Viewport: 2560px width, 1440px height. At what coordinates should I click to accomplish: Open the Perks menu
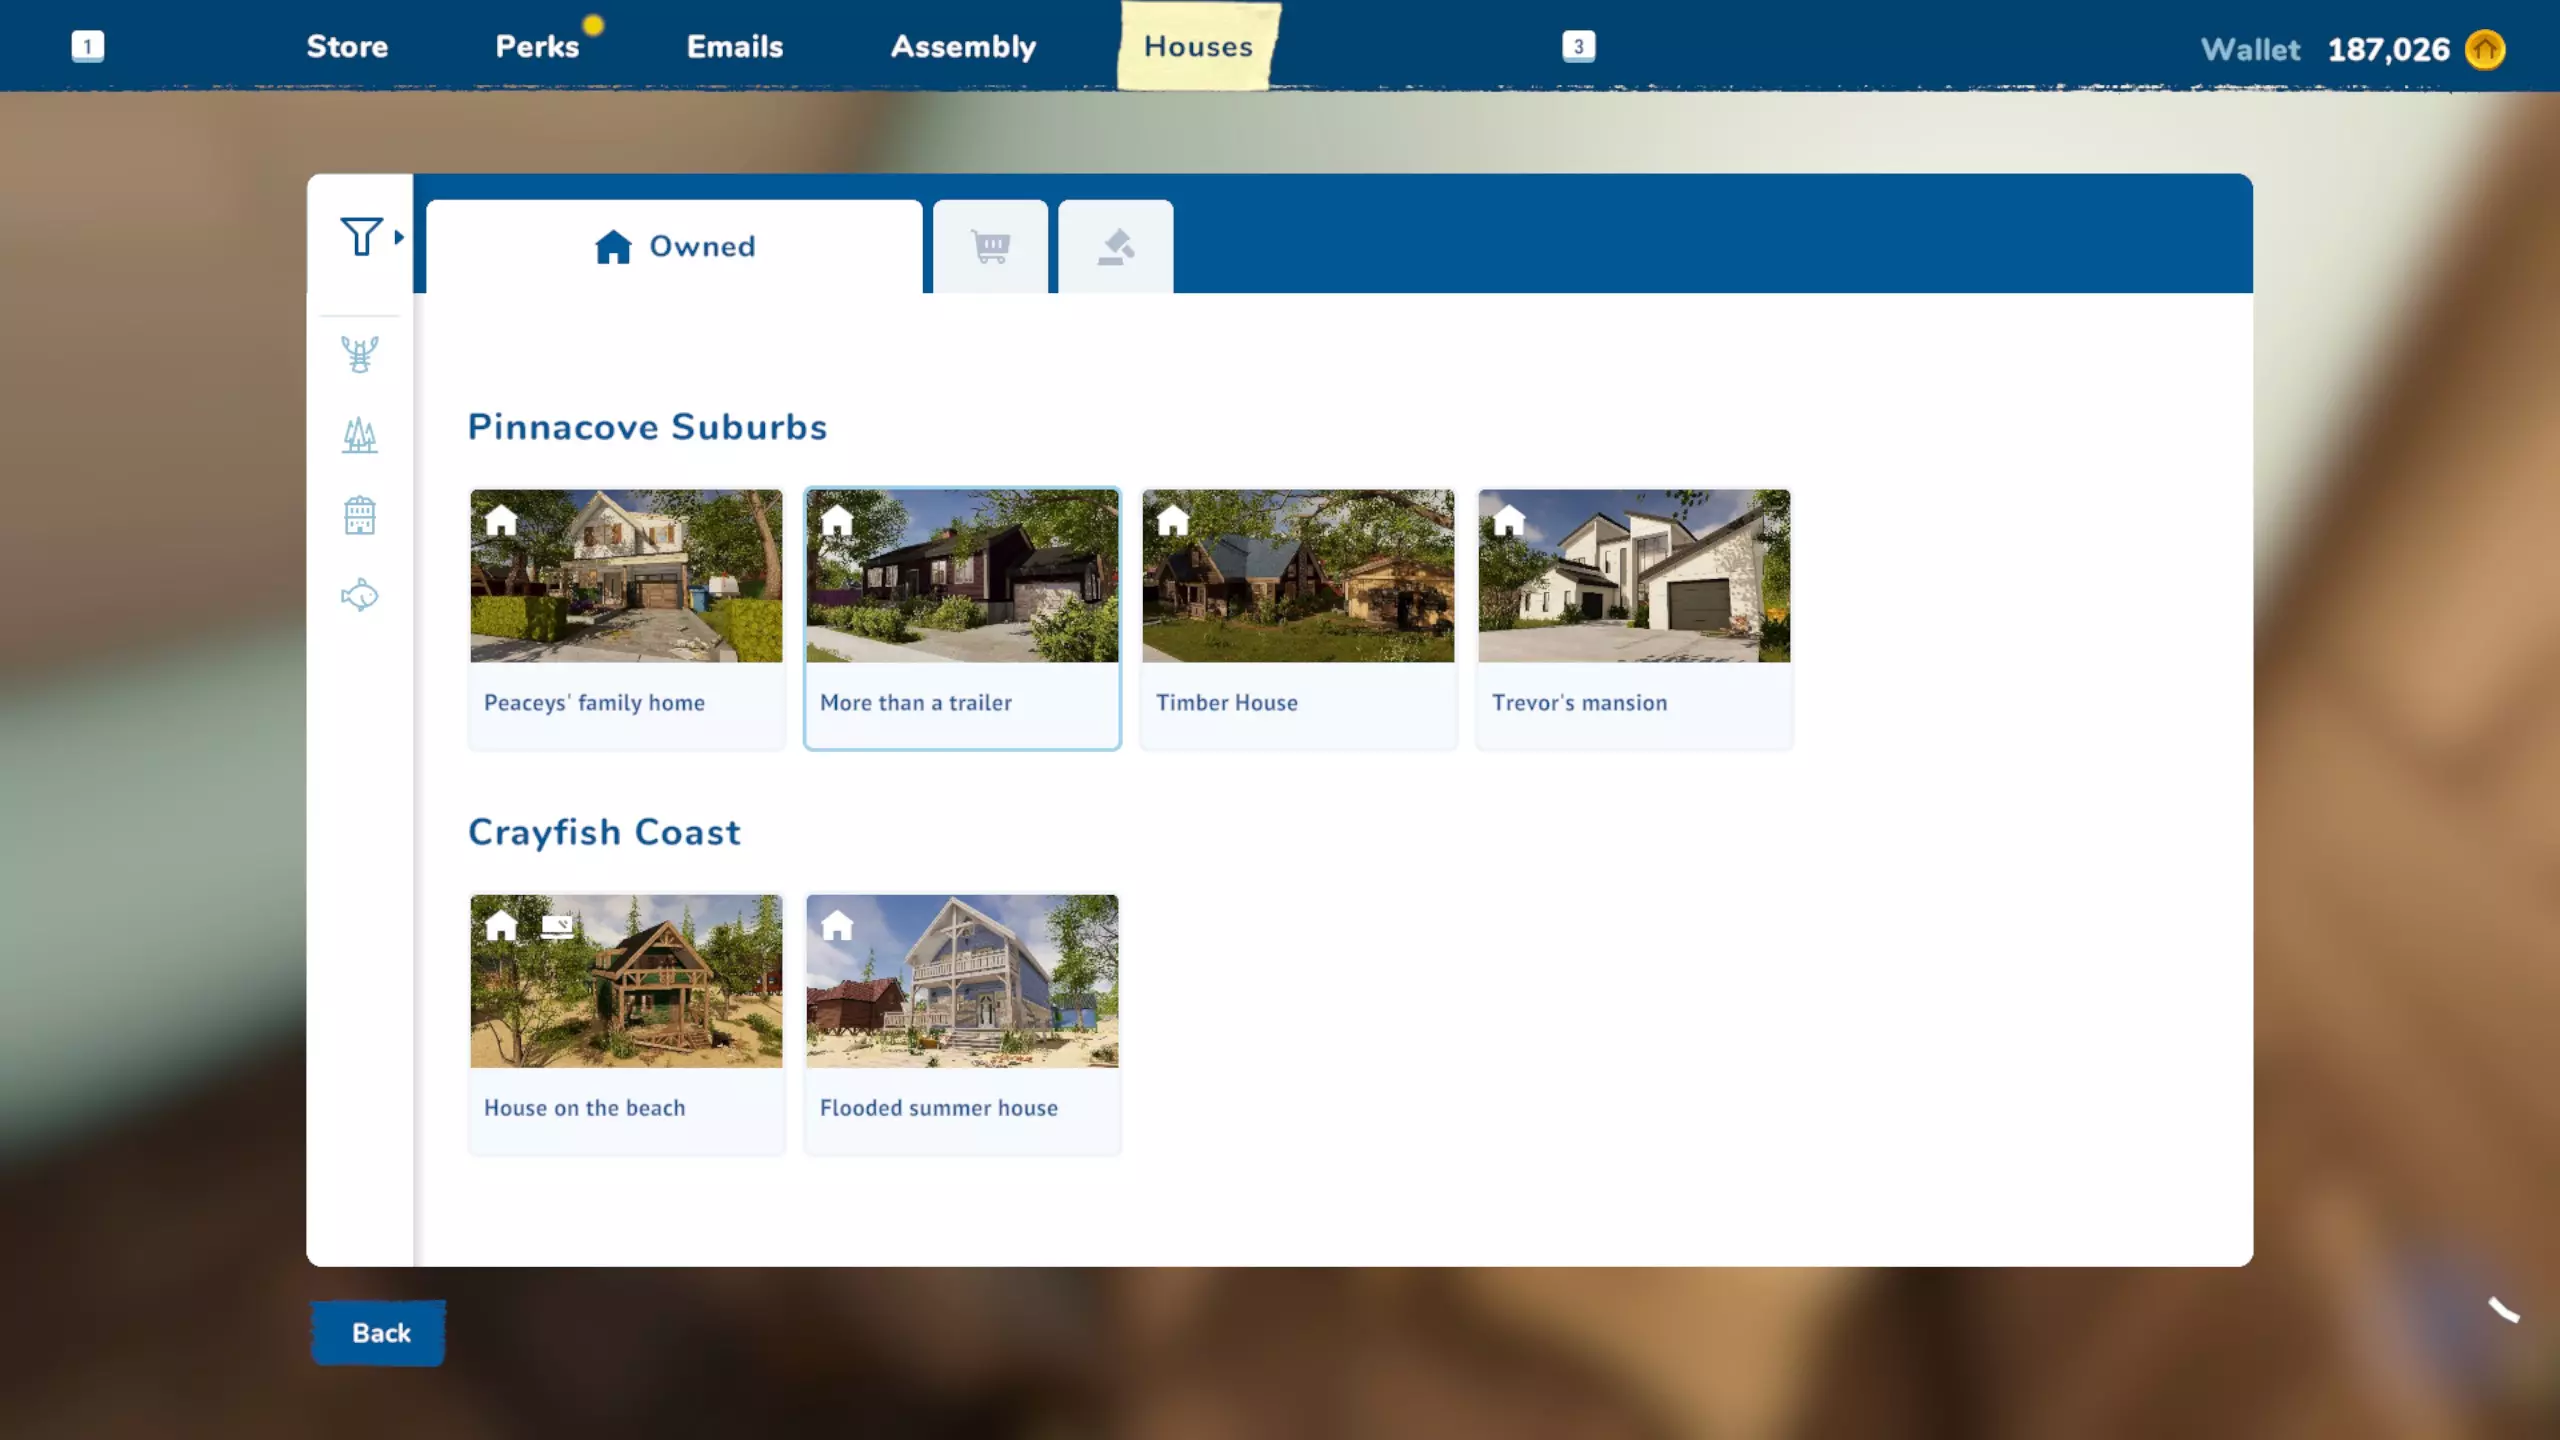[x=538, y=46]
